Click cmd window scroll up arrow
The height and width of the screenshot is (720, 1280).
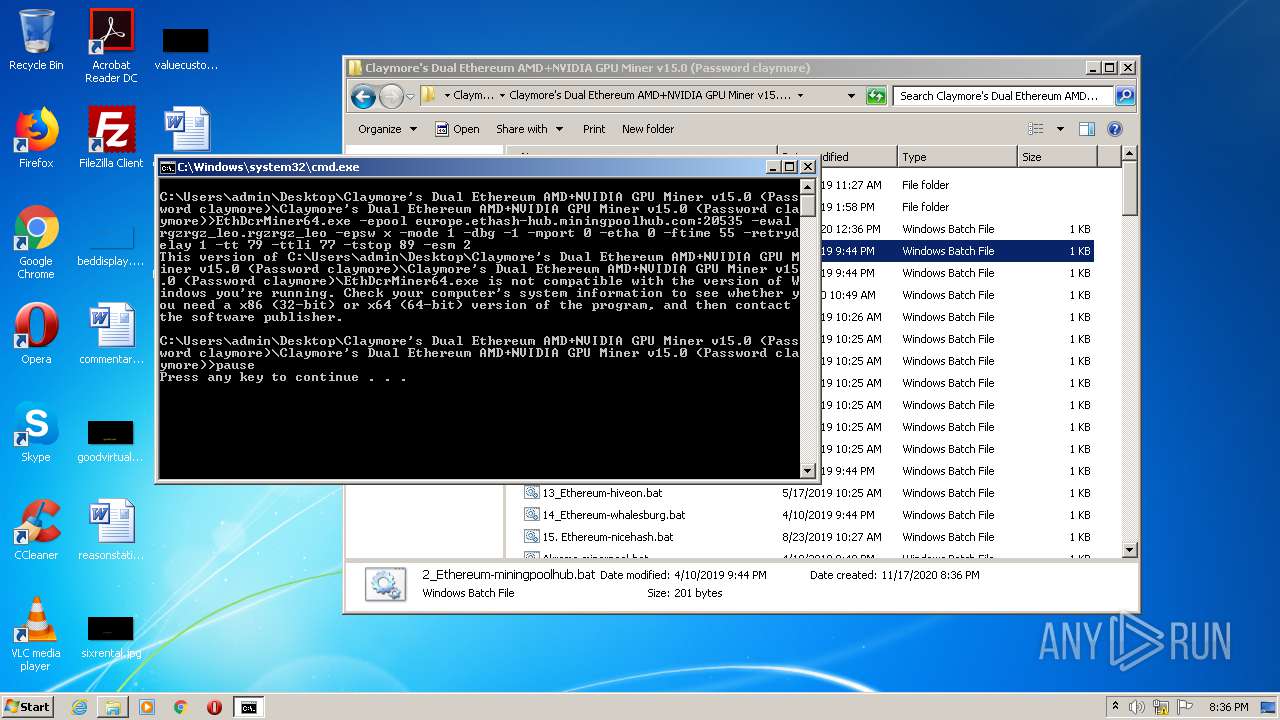point(808,187)
